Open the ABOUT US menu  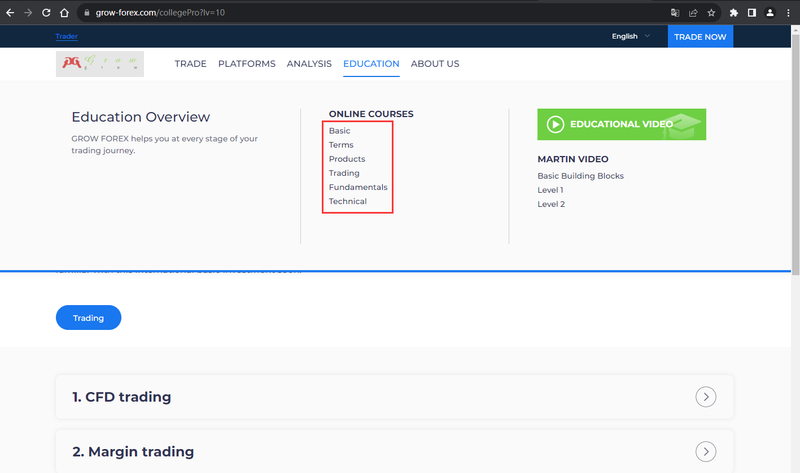point(435,64)
